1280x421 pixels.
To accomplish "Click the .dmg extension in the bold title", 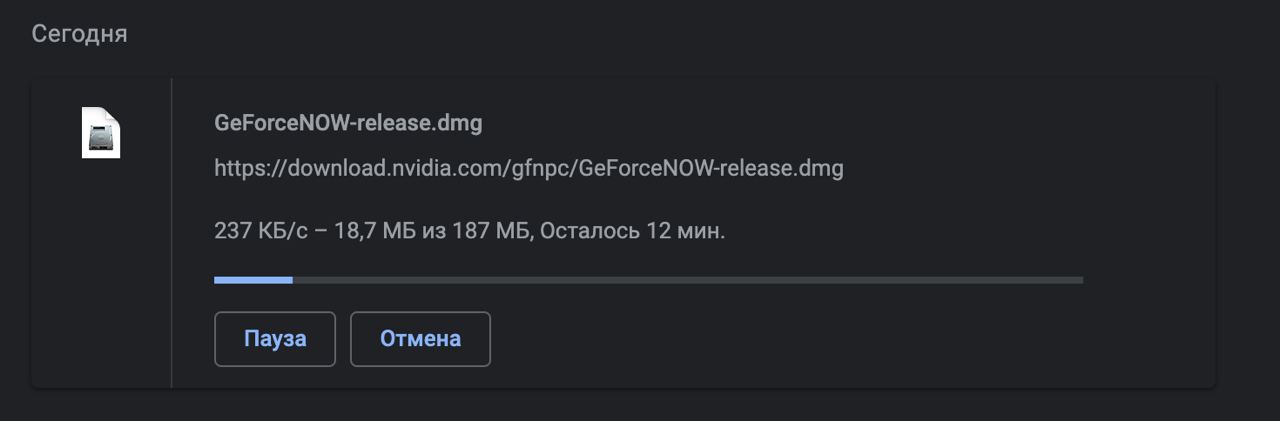I will click(x=464, y=123).
